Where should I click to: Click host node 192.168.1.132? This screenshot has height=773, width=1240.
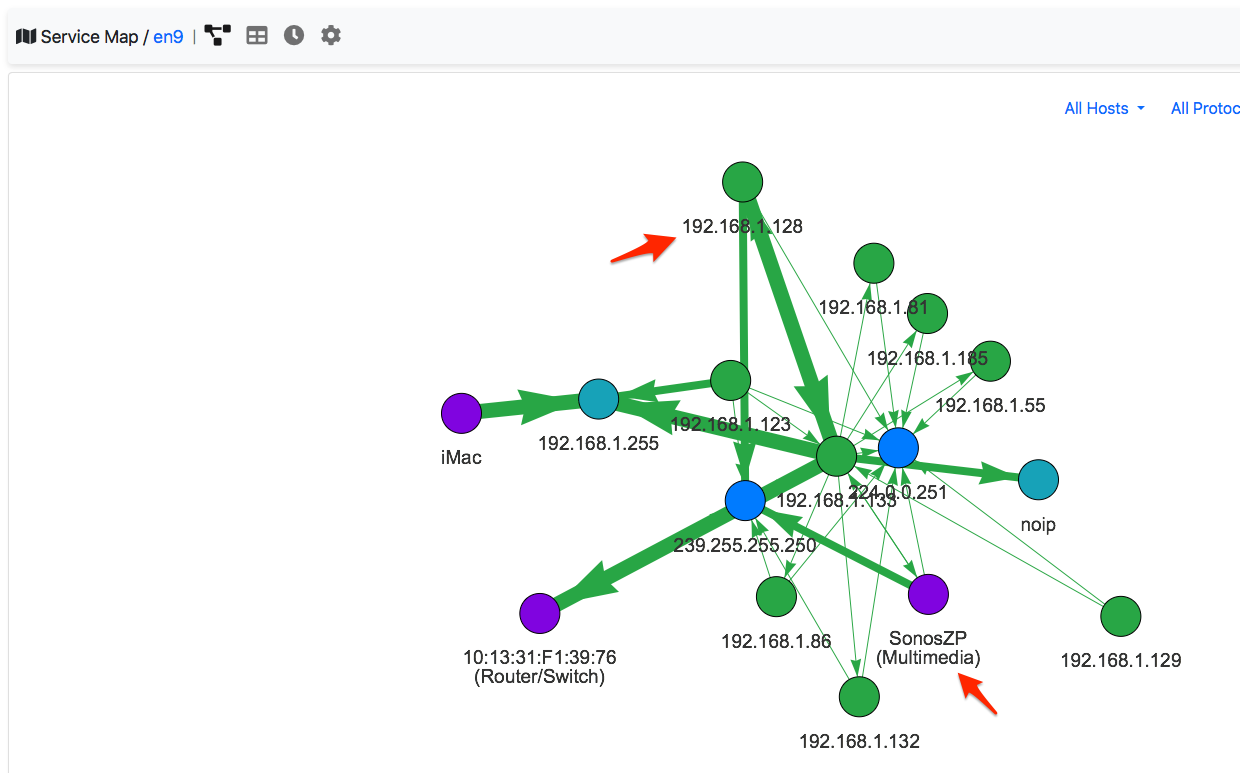tap(859, 696)
